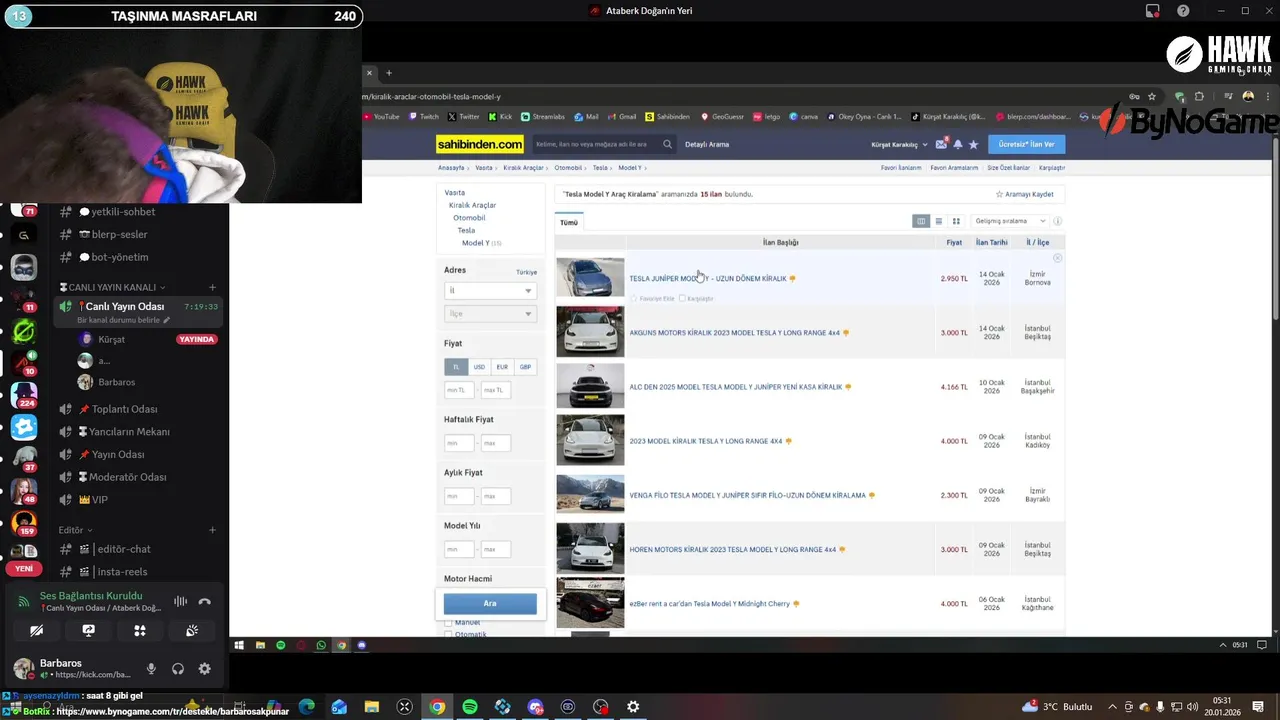Viewport: 1280px width, 720px height.
Task: Open File Explorer on the taskbar
Action: tap(372, 707)
